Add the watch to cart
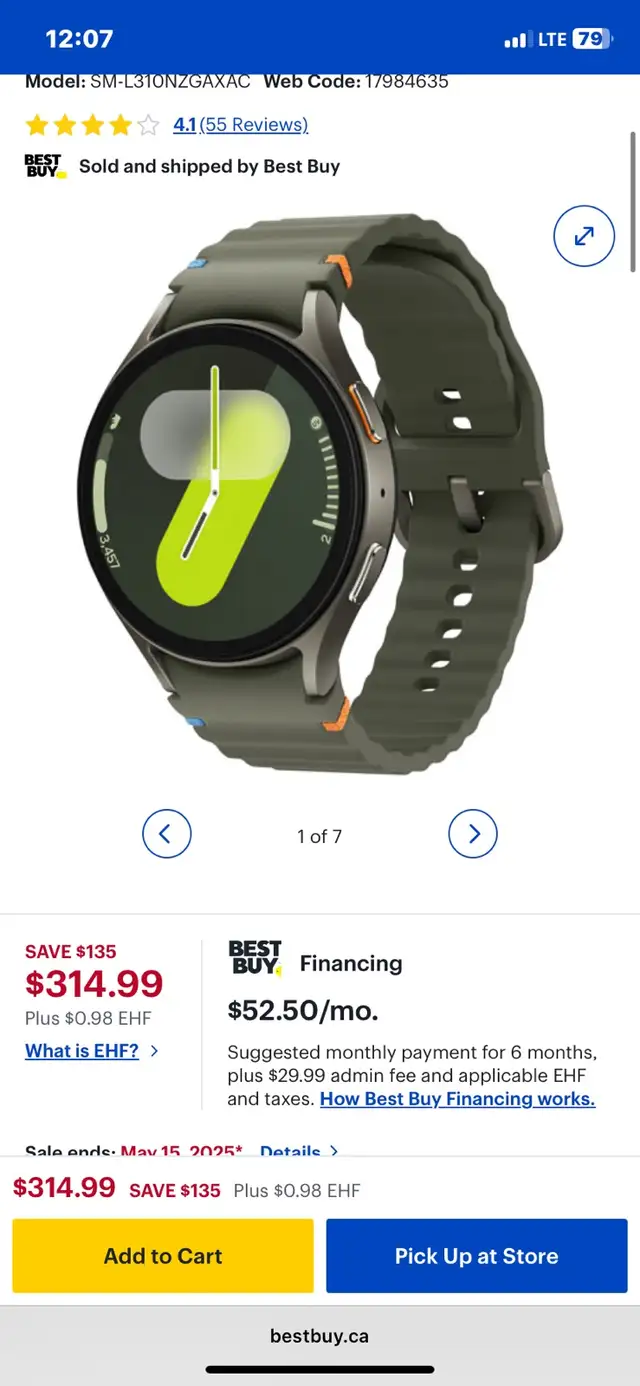The height and width of the screenshot is (1386, 640). click(163, 1256)
